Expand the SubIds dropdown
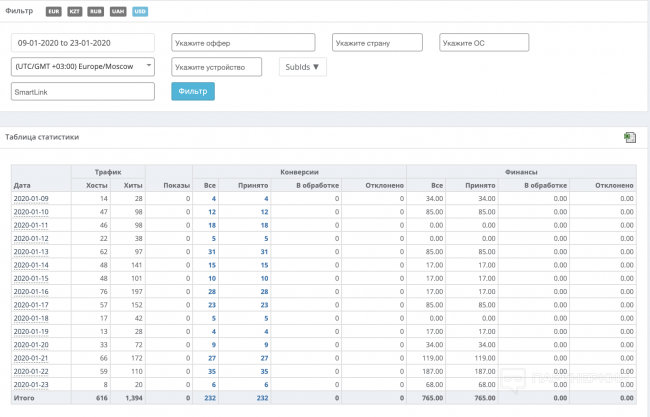 (x=302, y=67)
